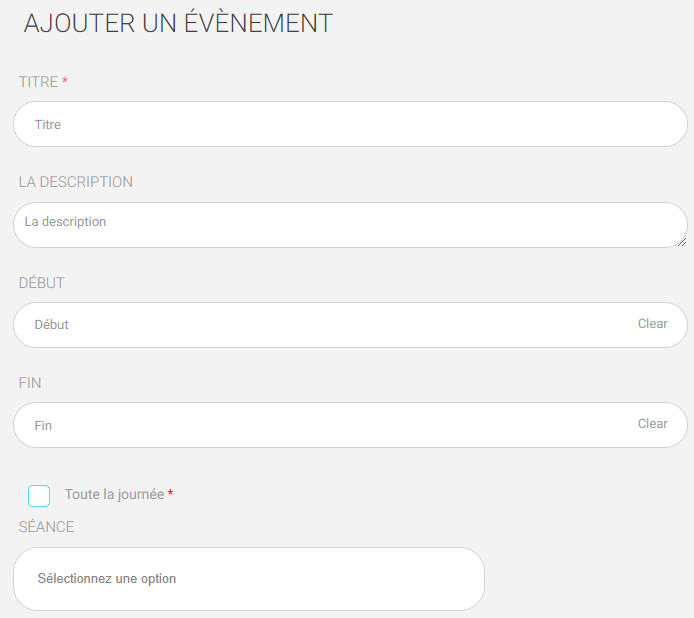Clear the Fin date value
This screenshot has height=618, width=694.
pos(652,424)
